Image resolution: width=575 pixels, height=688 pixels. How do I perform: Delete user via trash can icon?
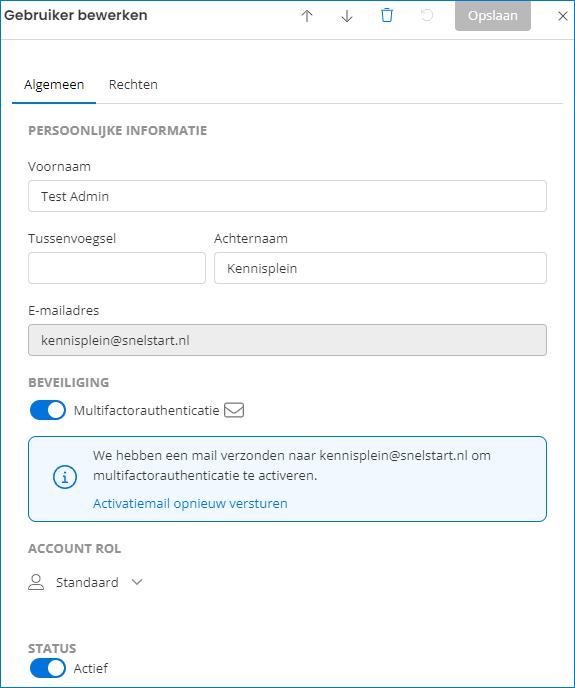pos(387,15)
